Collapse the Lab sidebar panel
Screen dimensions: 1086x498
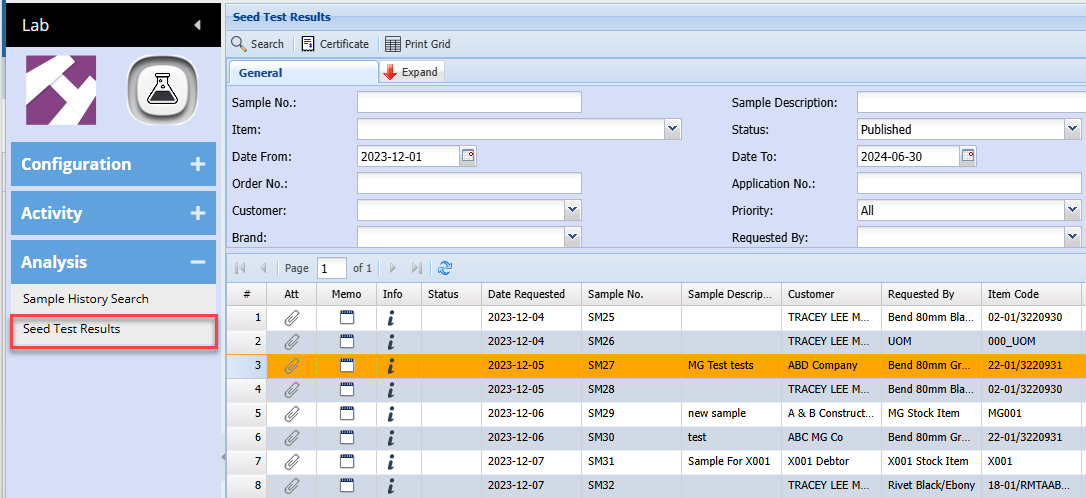point(197,25)
